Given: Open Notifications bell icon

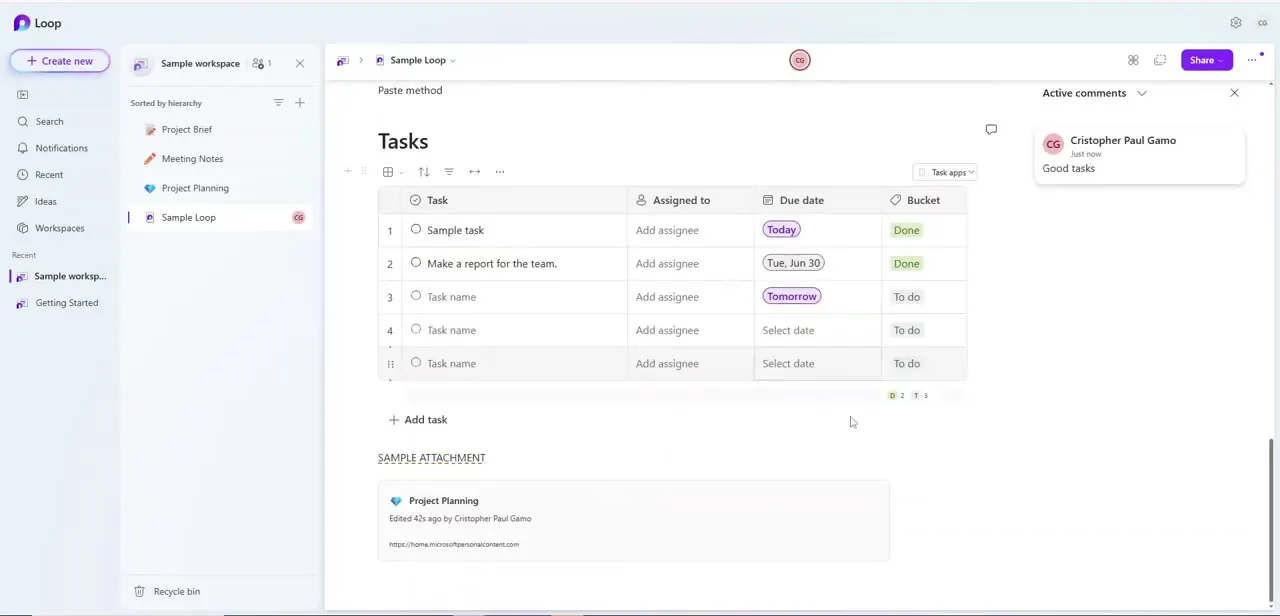Looking at the screenshot, I should (x=22, y=148).
